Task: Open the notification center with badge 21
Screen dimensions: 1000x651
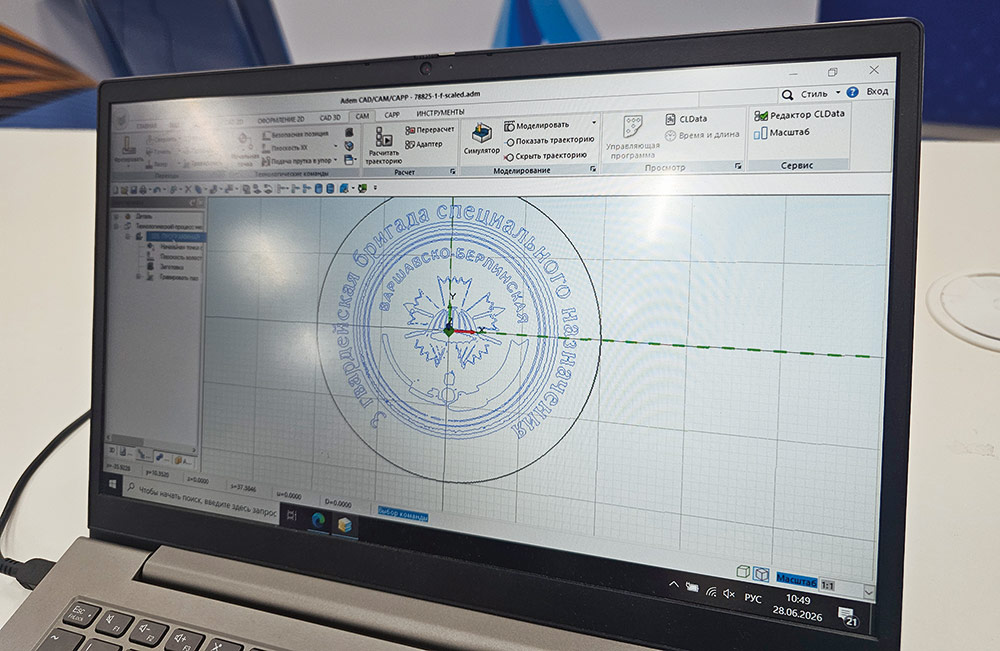Action: point(848,617)
